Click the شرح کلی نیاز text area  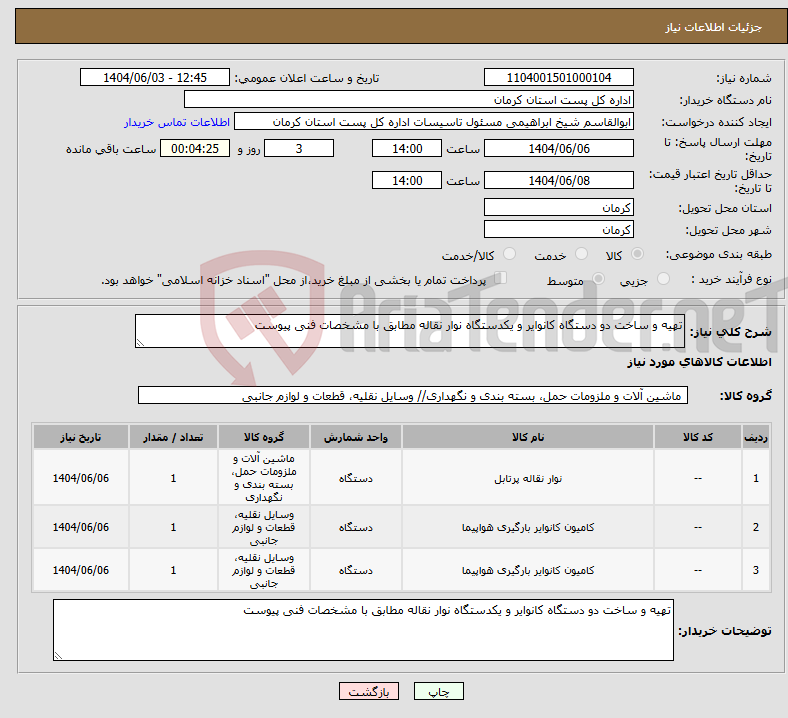(x=410, y=331)
